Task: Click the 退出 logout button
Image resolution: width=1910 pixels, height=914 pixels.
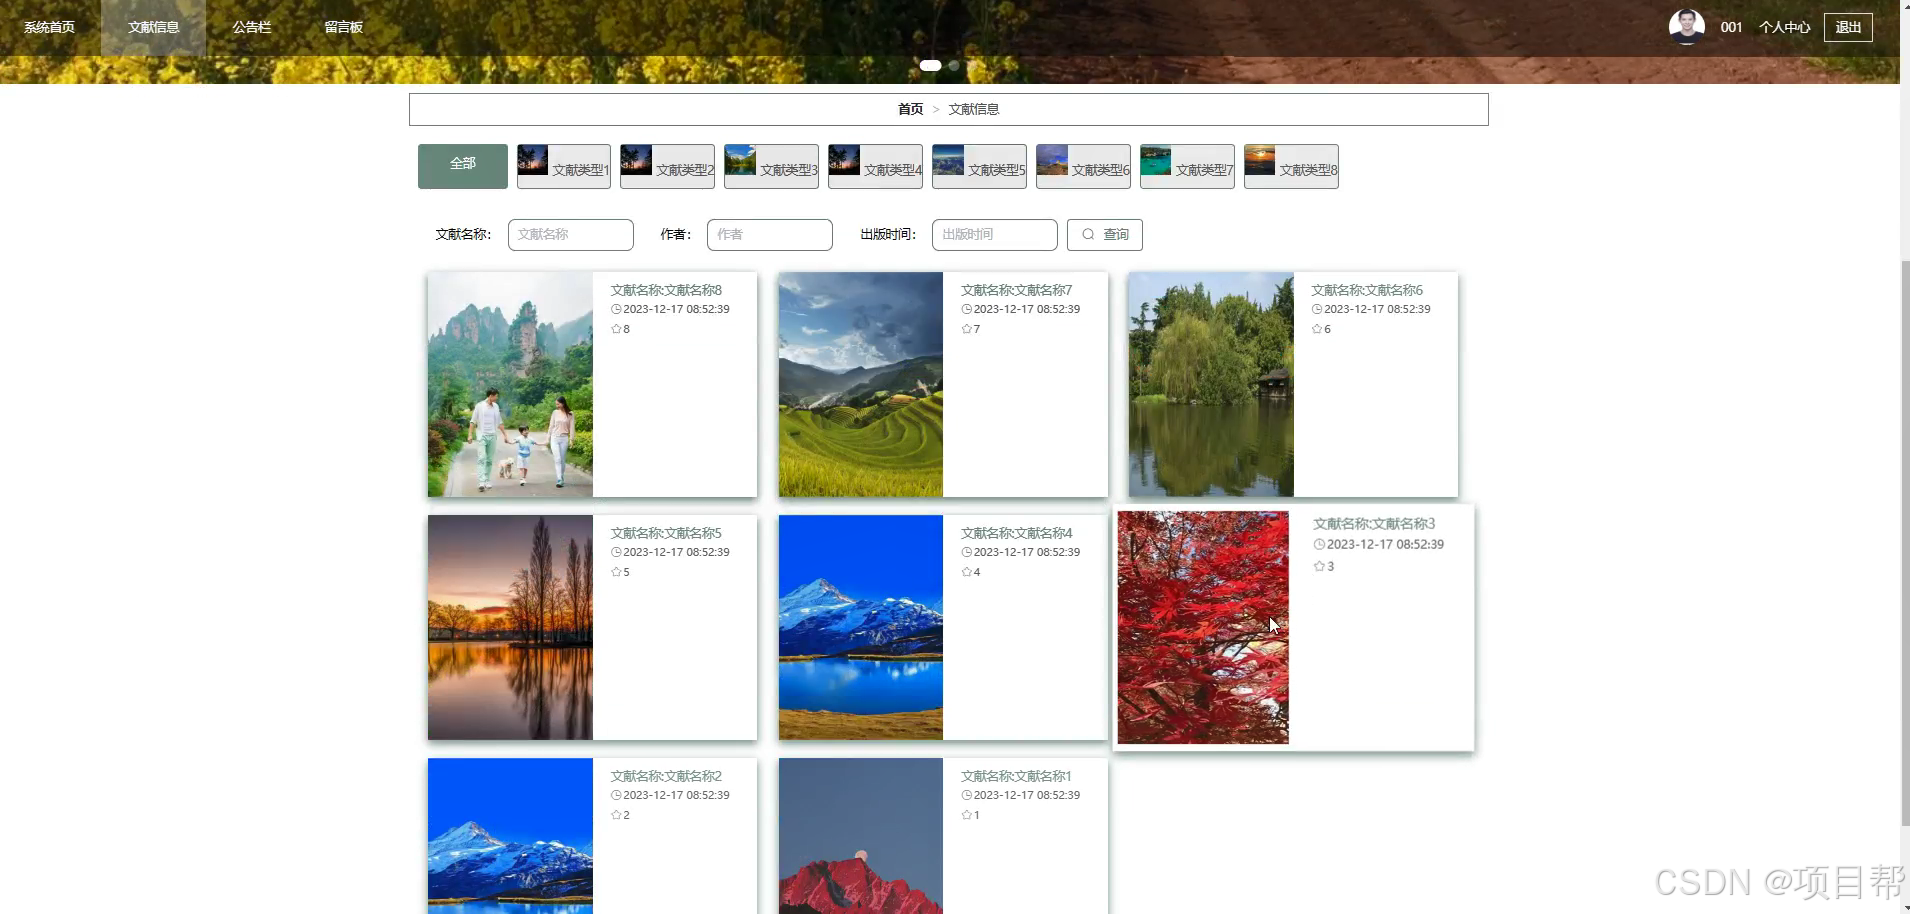Action: click(1848, 27)
